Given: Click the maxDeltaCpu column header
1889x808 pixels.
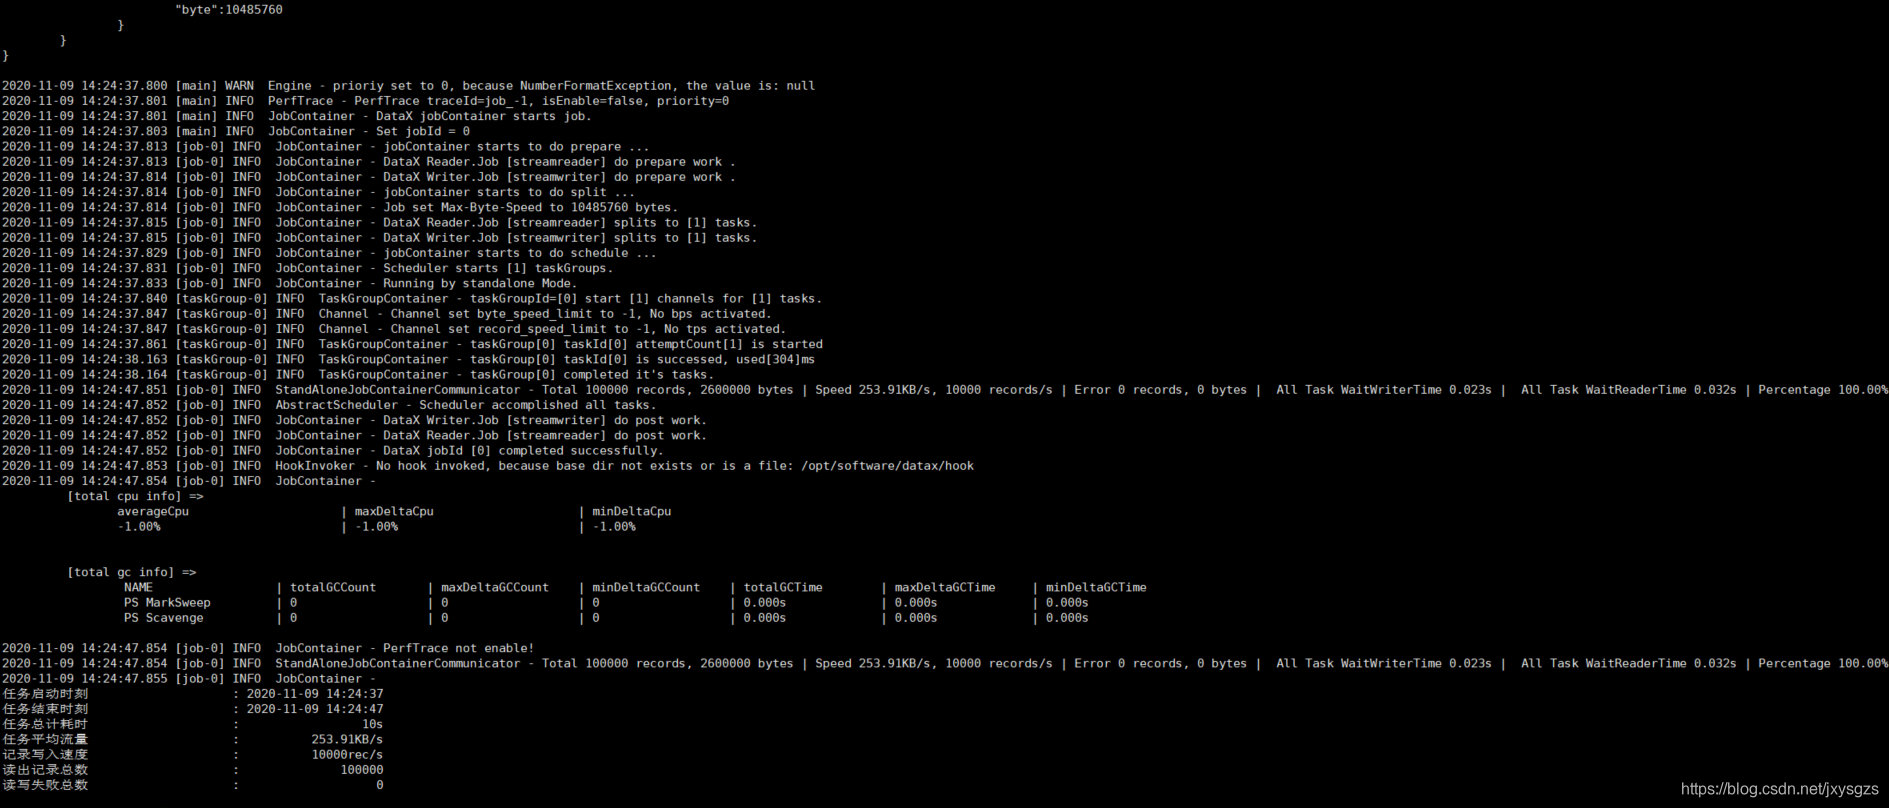Looking at the screenshot, I should click(x=394, y=512).
